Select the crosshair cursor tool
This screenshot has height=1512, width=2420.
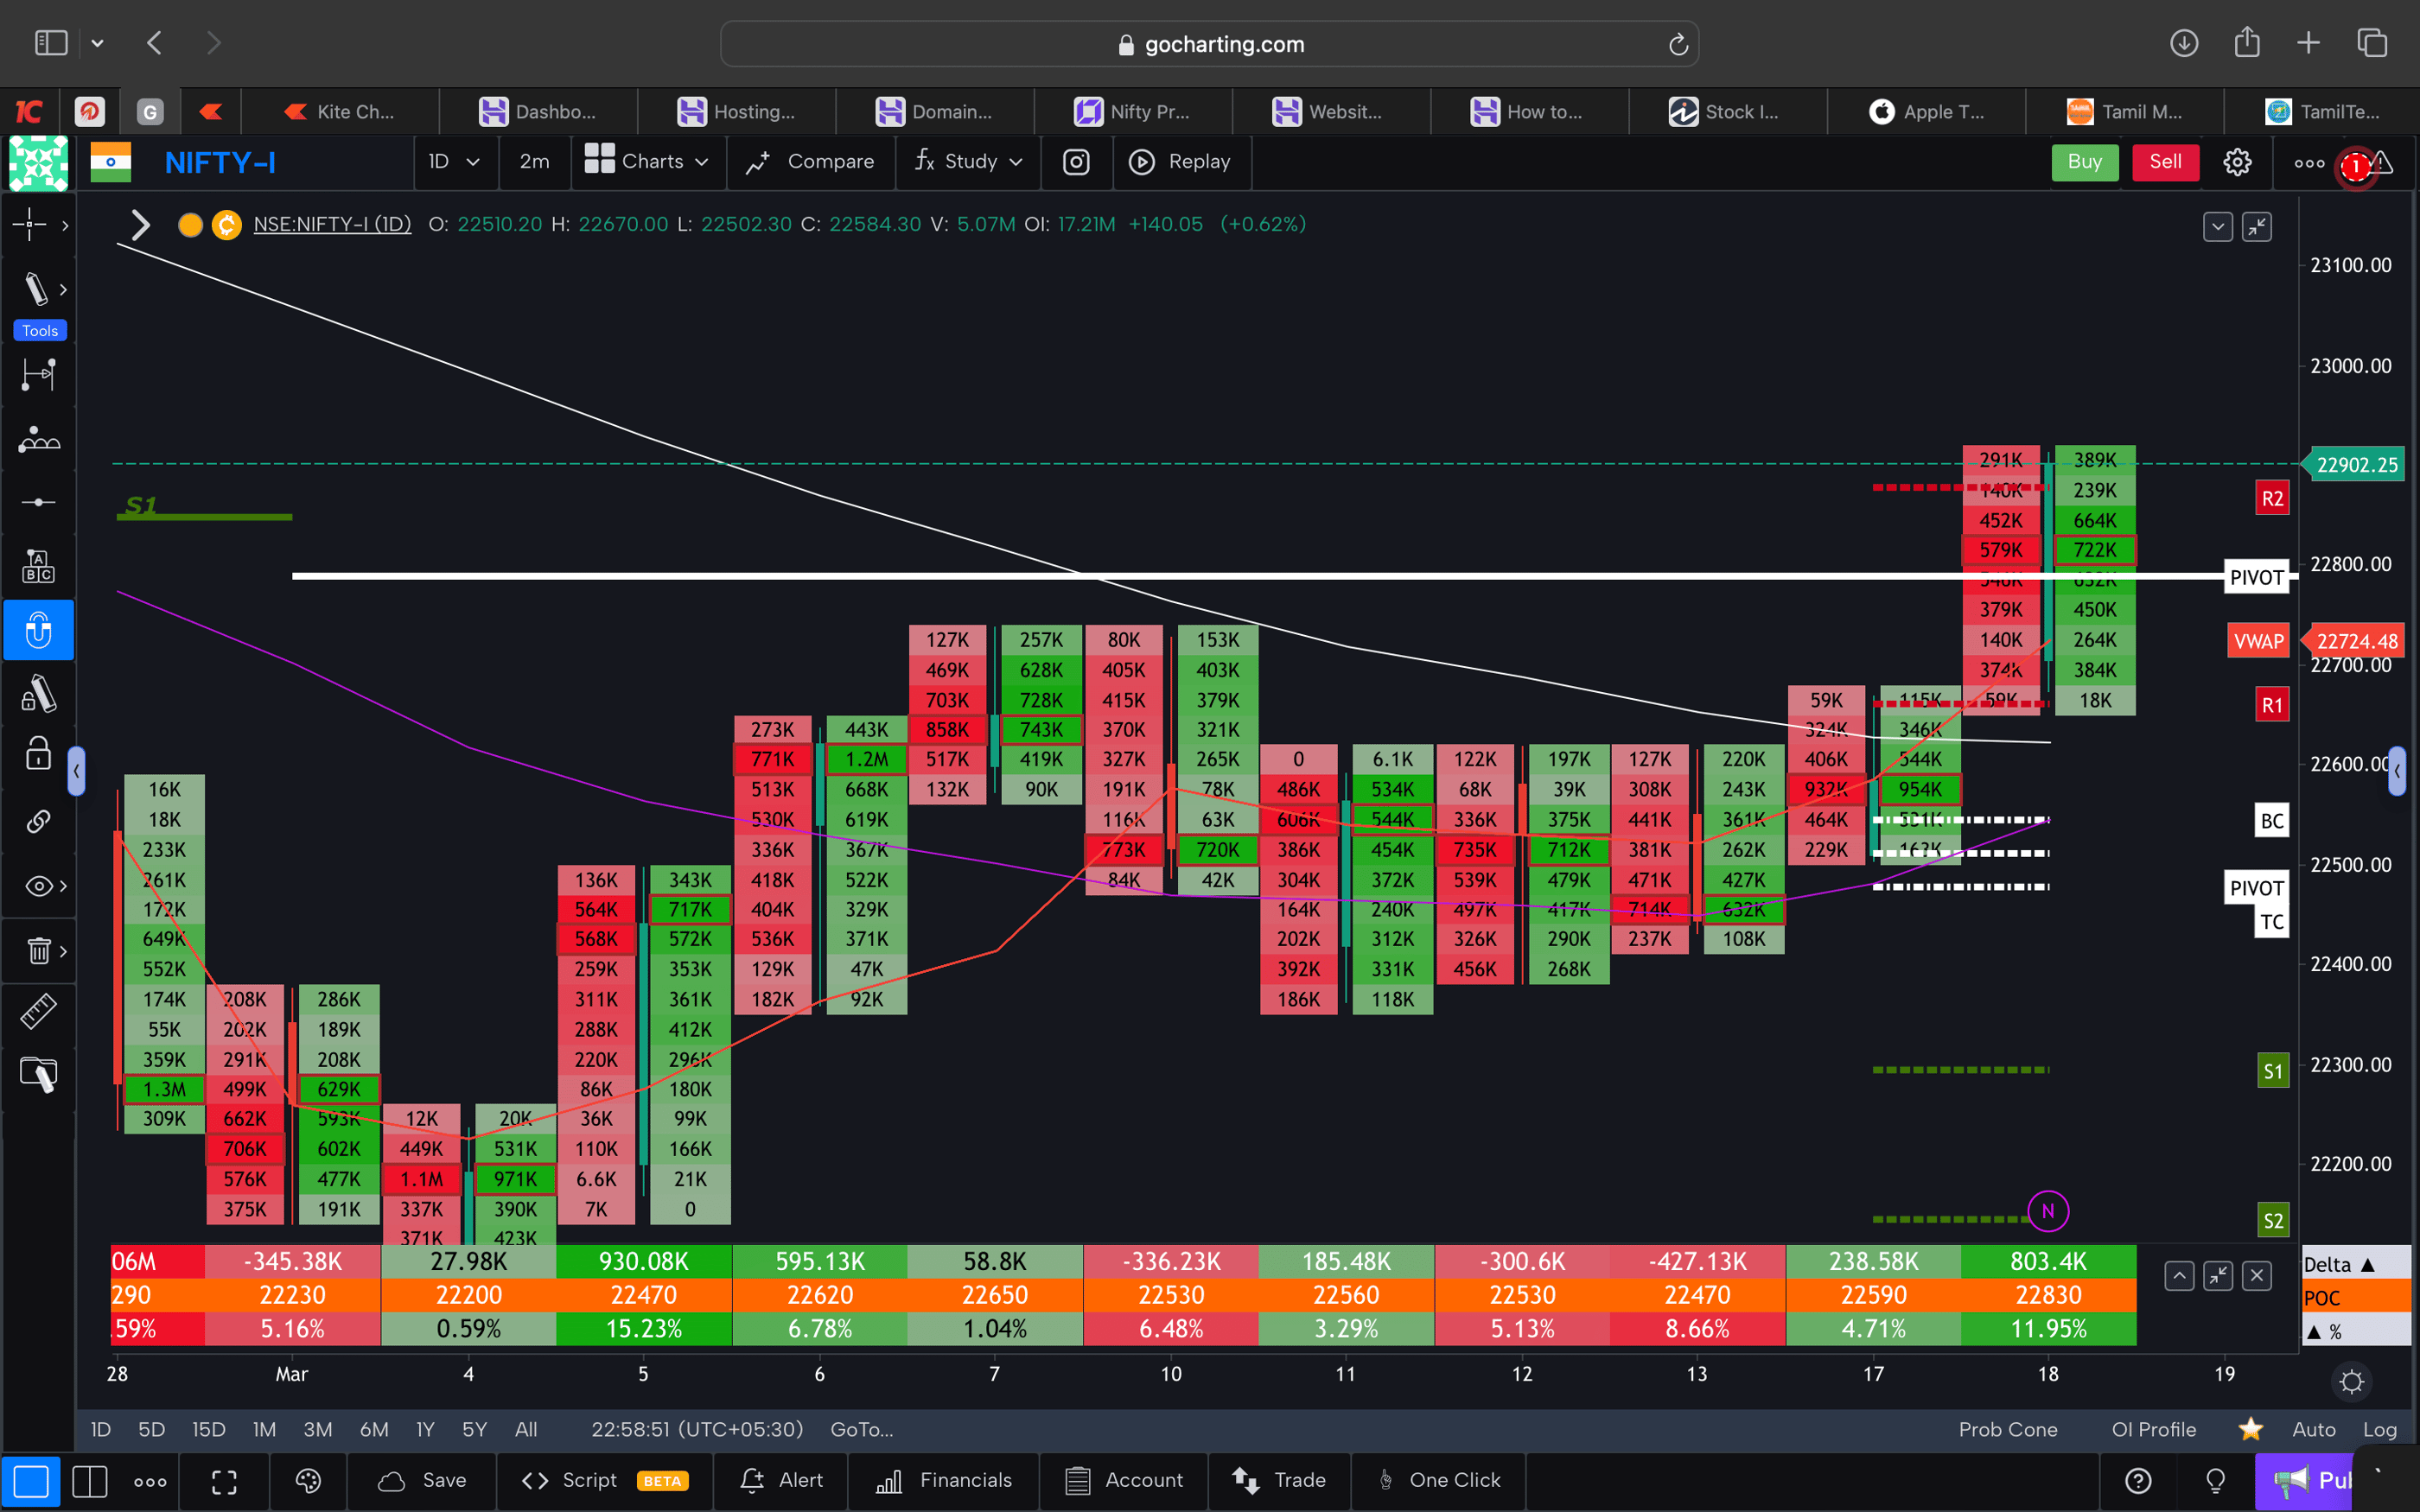(29, 225)
